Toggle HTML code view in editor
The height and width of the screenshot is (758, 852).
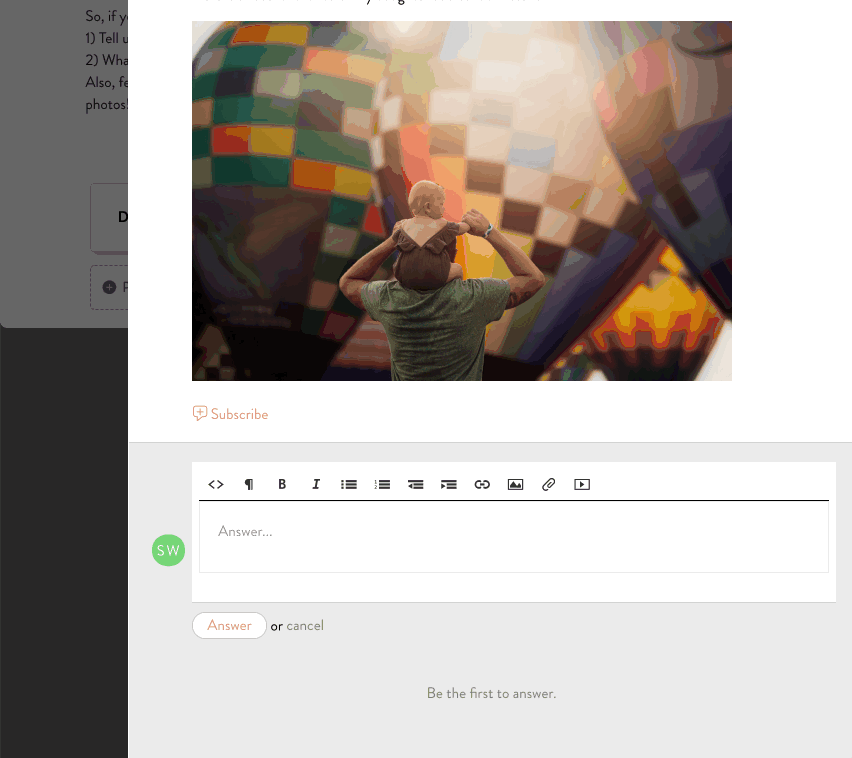click(x=216, y=484)
